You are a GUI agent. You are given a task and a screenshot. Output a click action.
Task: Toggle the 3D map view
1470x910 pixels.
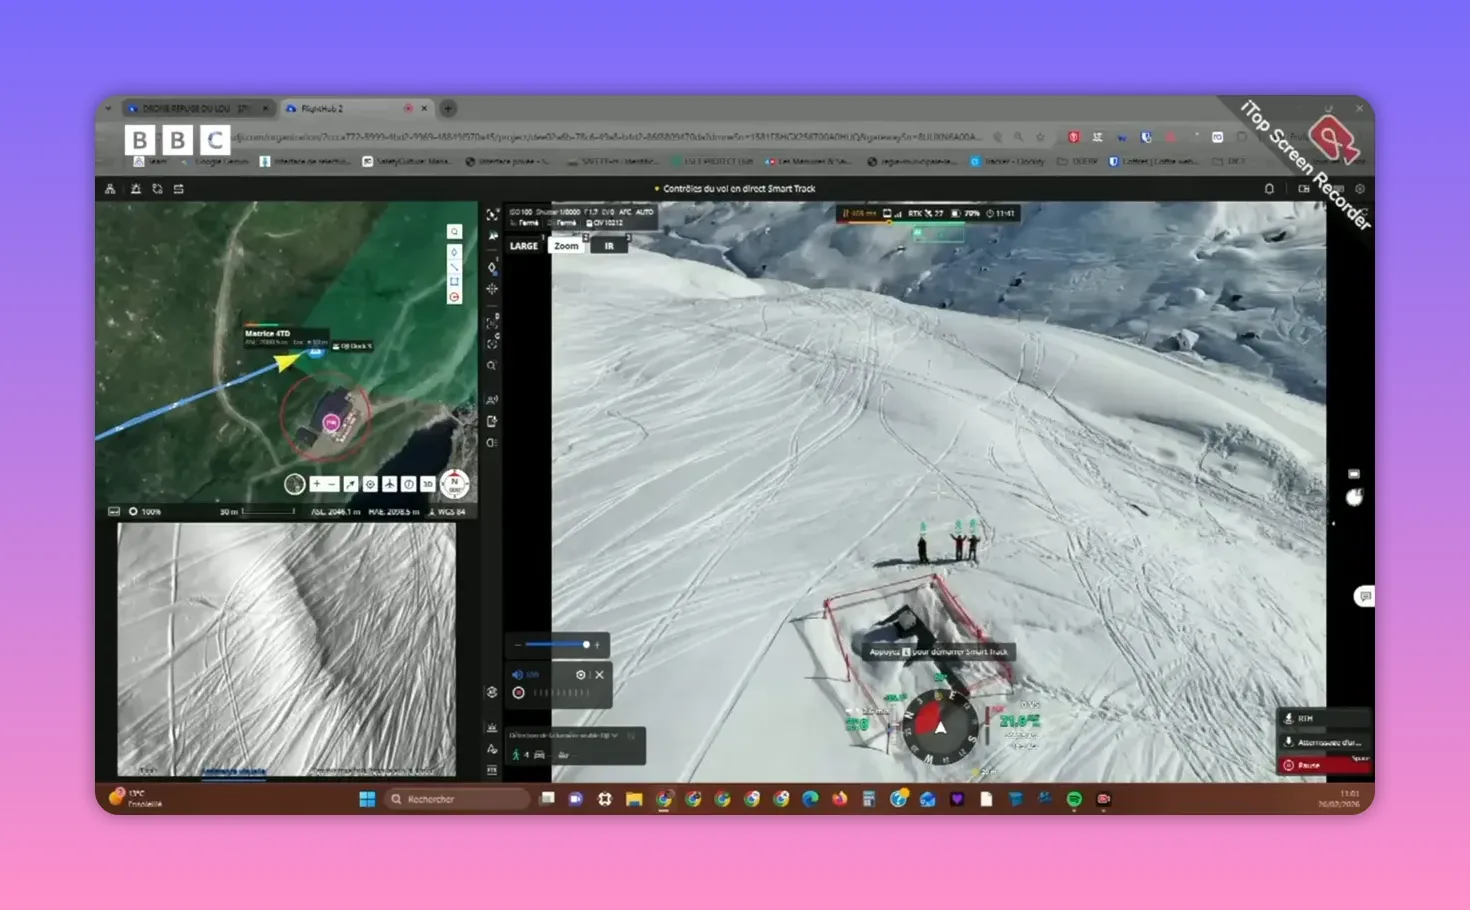click(x=427, y=483)
